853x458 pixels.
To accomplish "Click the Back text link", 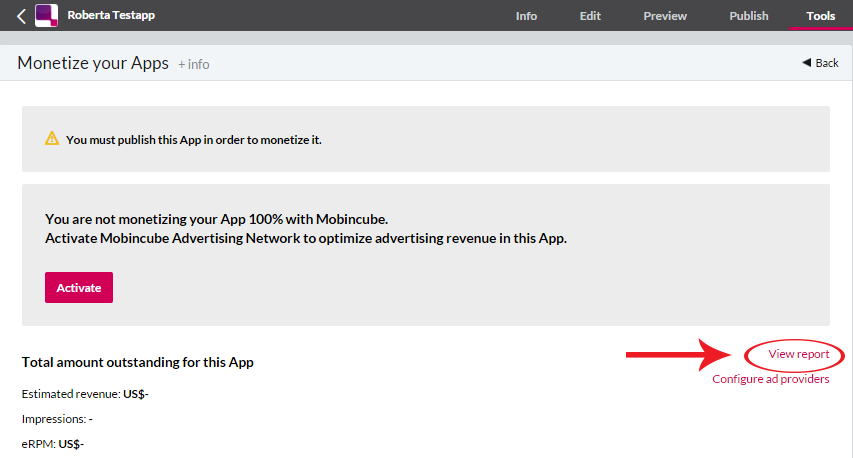I will pyautogui.click(x=826, y=63).
